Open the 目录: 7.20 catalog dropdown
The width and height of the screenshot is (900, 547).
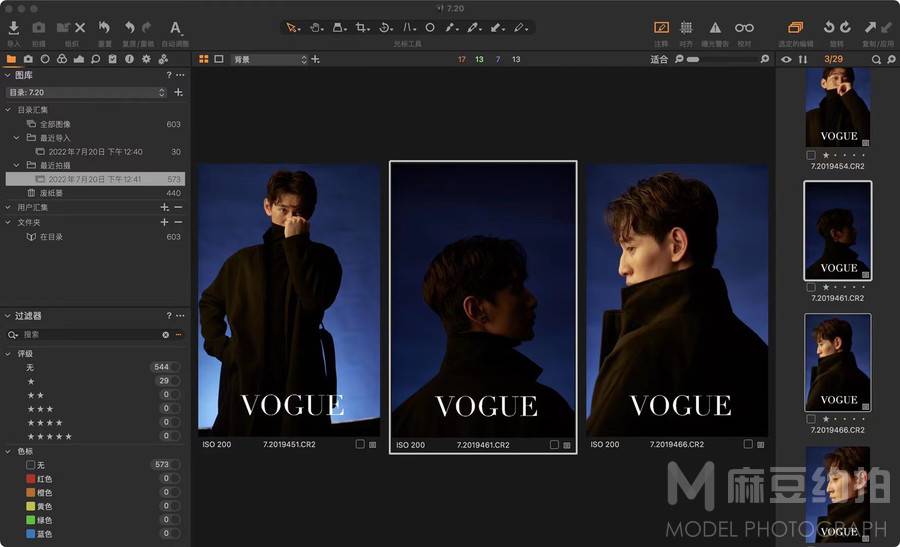coord(87,92)
